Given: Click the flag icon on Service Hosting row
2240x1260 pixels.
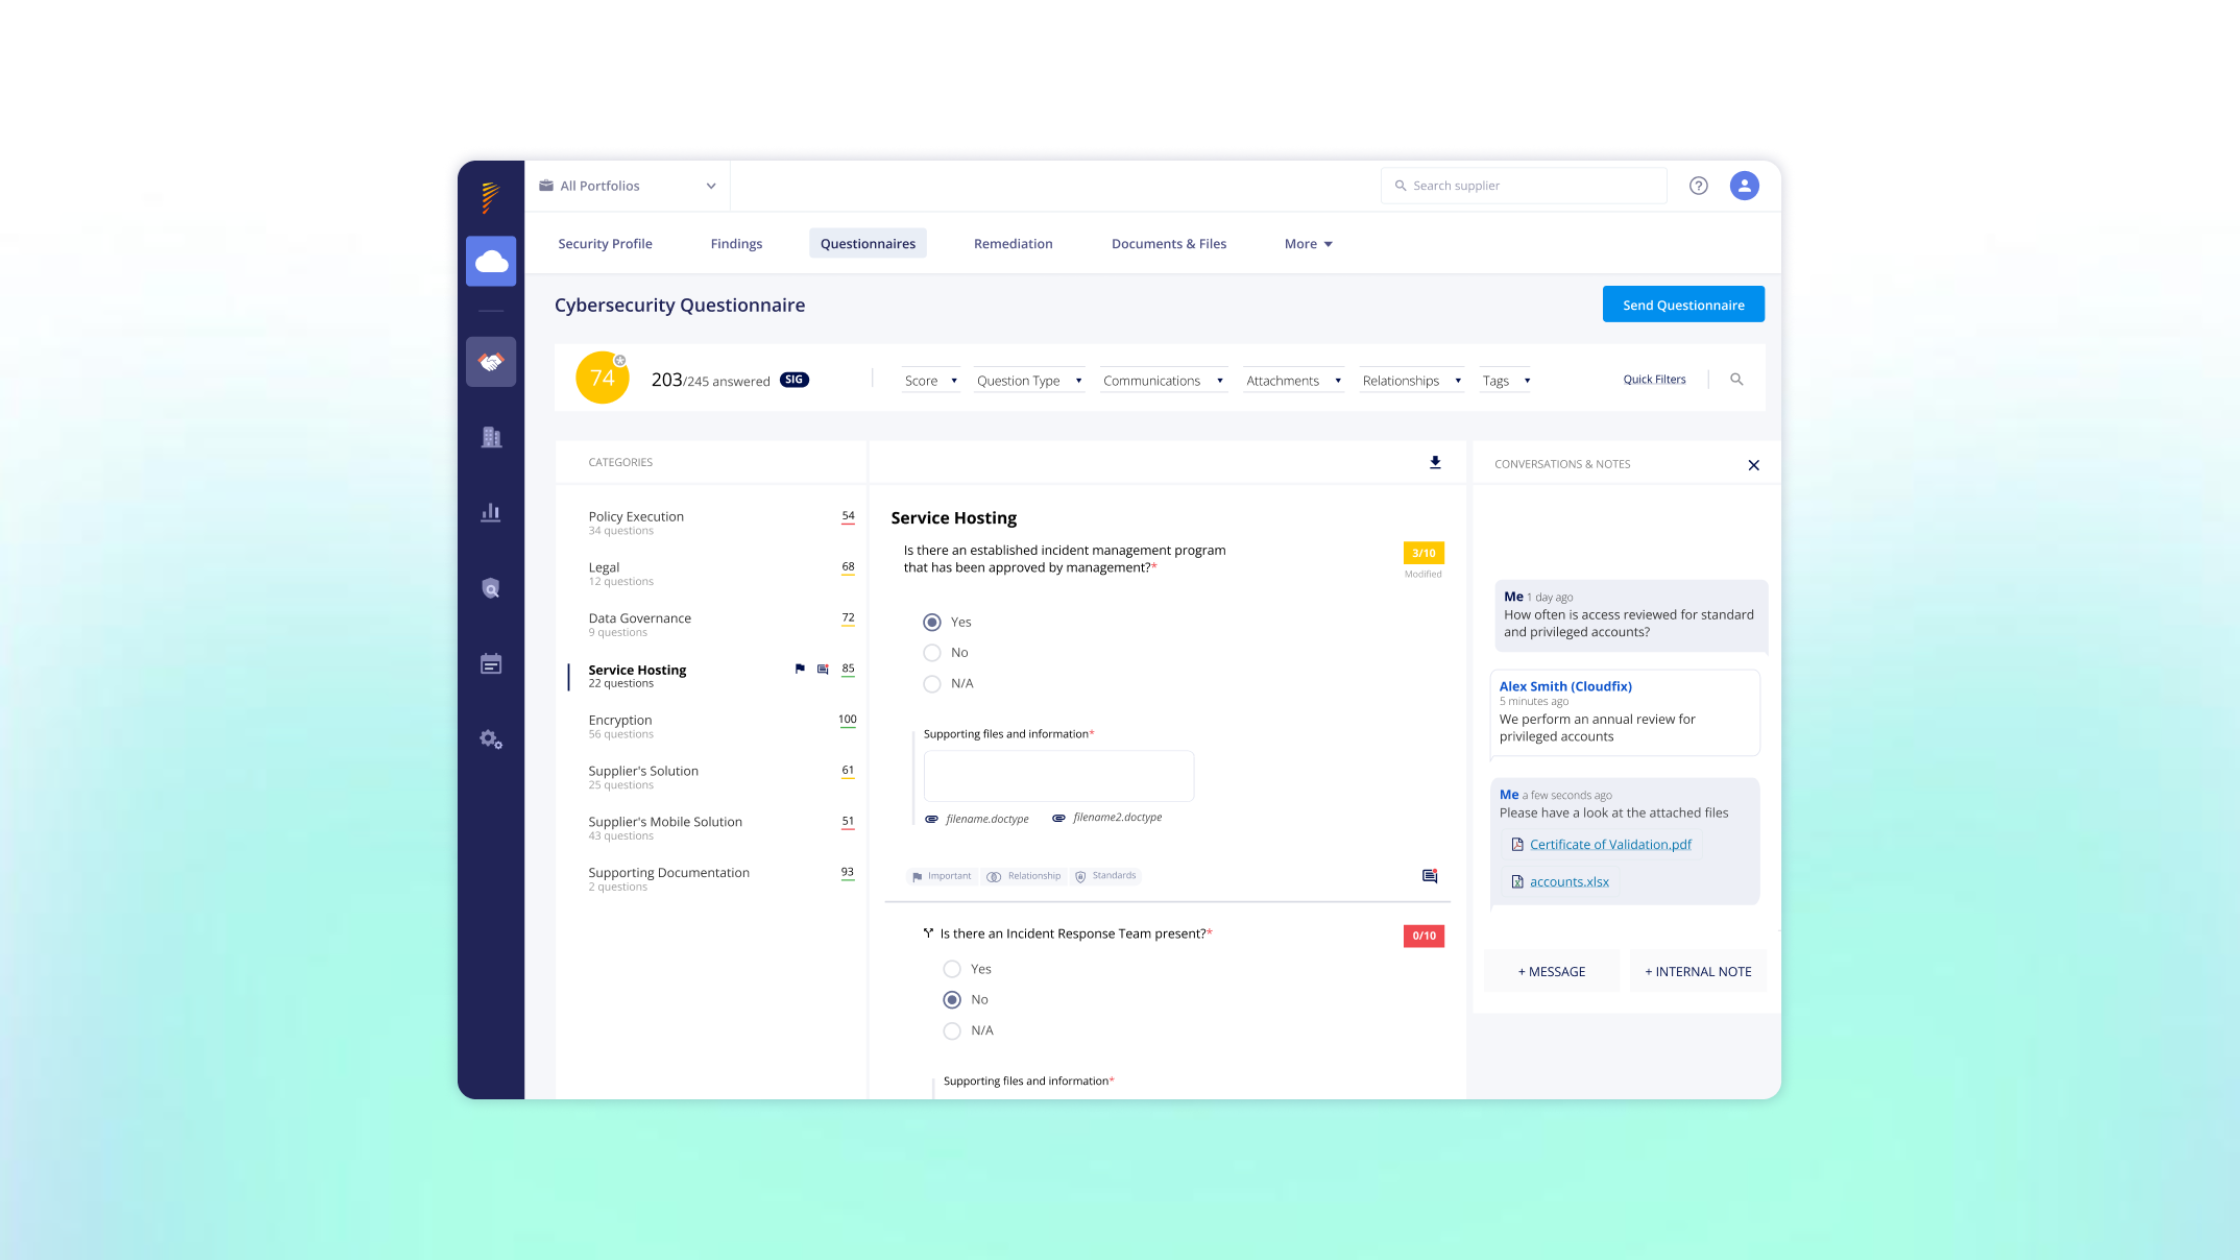Looking at the screenshot, I should (799, 669).
